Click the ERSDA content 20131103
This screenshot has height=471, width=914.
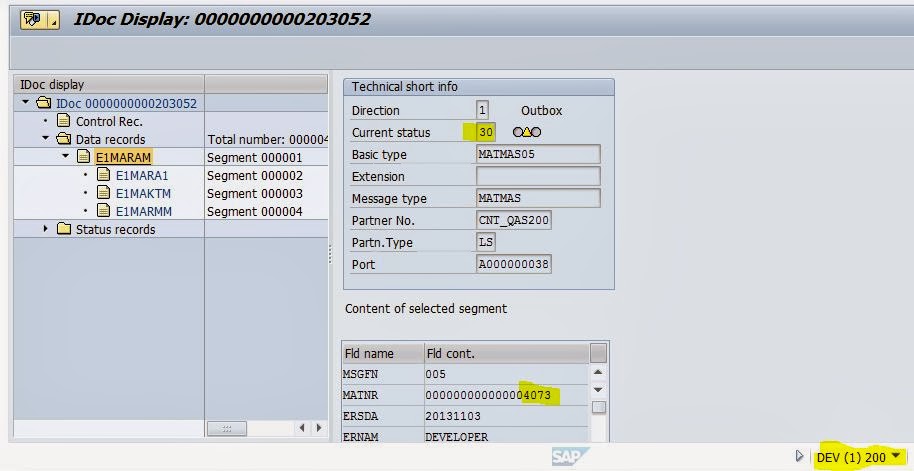pyautogui.click(x=507, y=416)
